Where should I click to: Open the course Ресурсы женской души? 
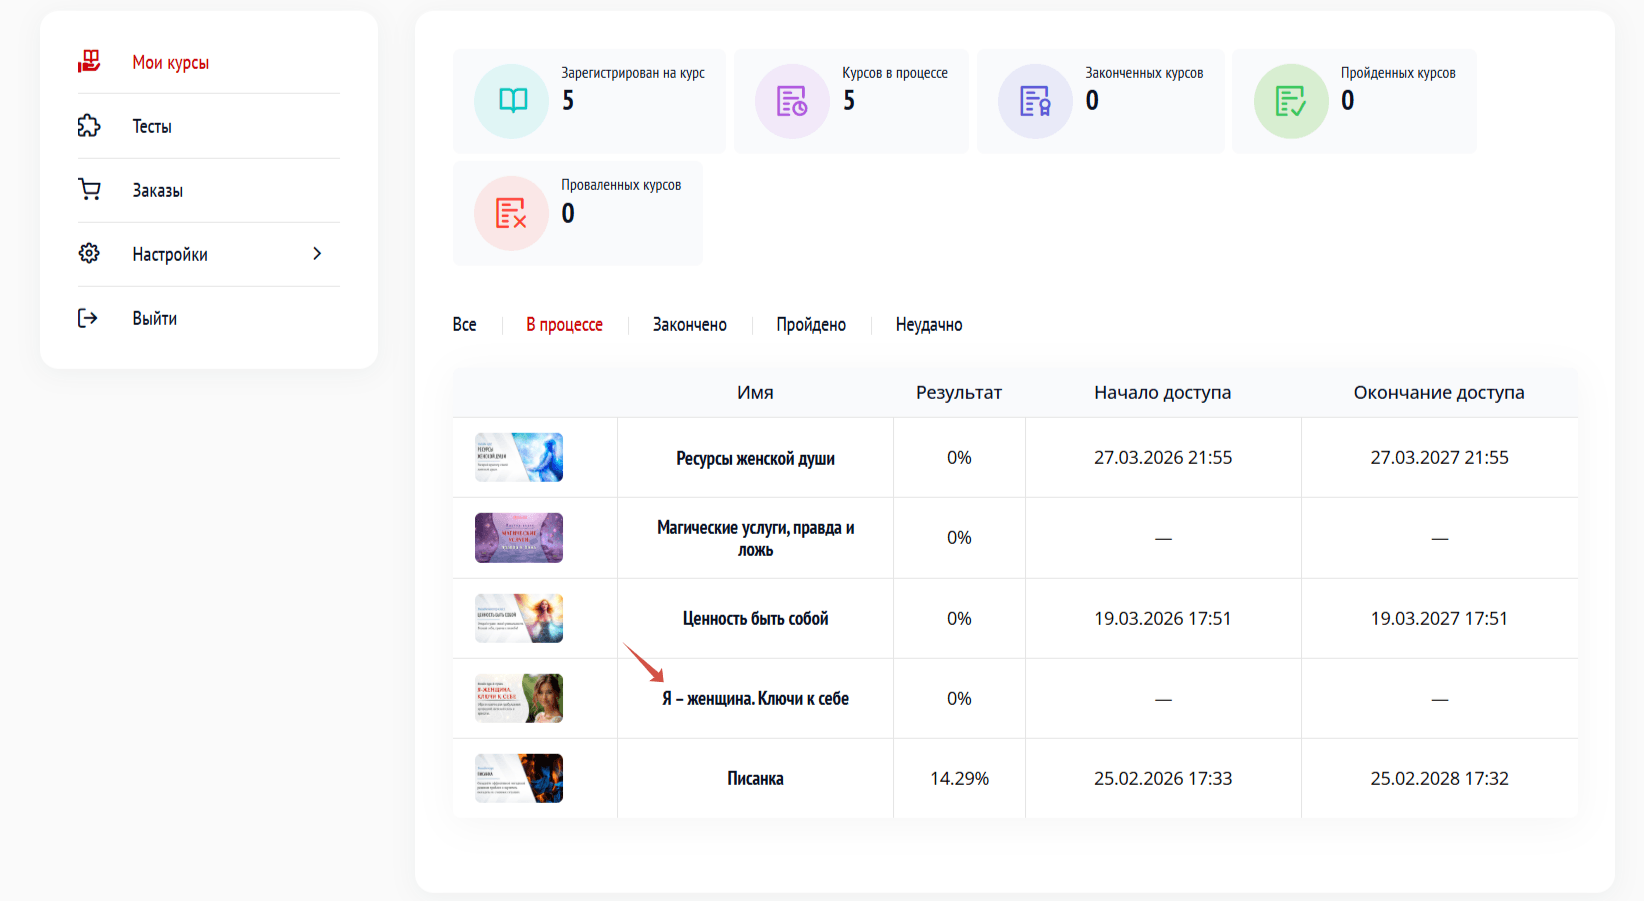[x=755, y=459]
